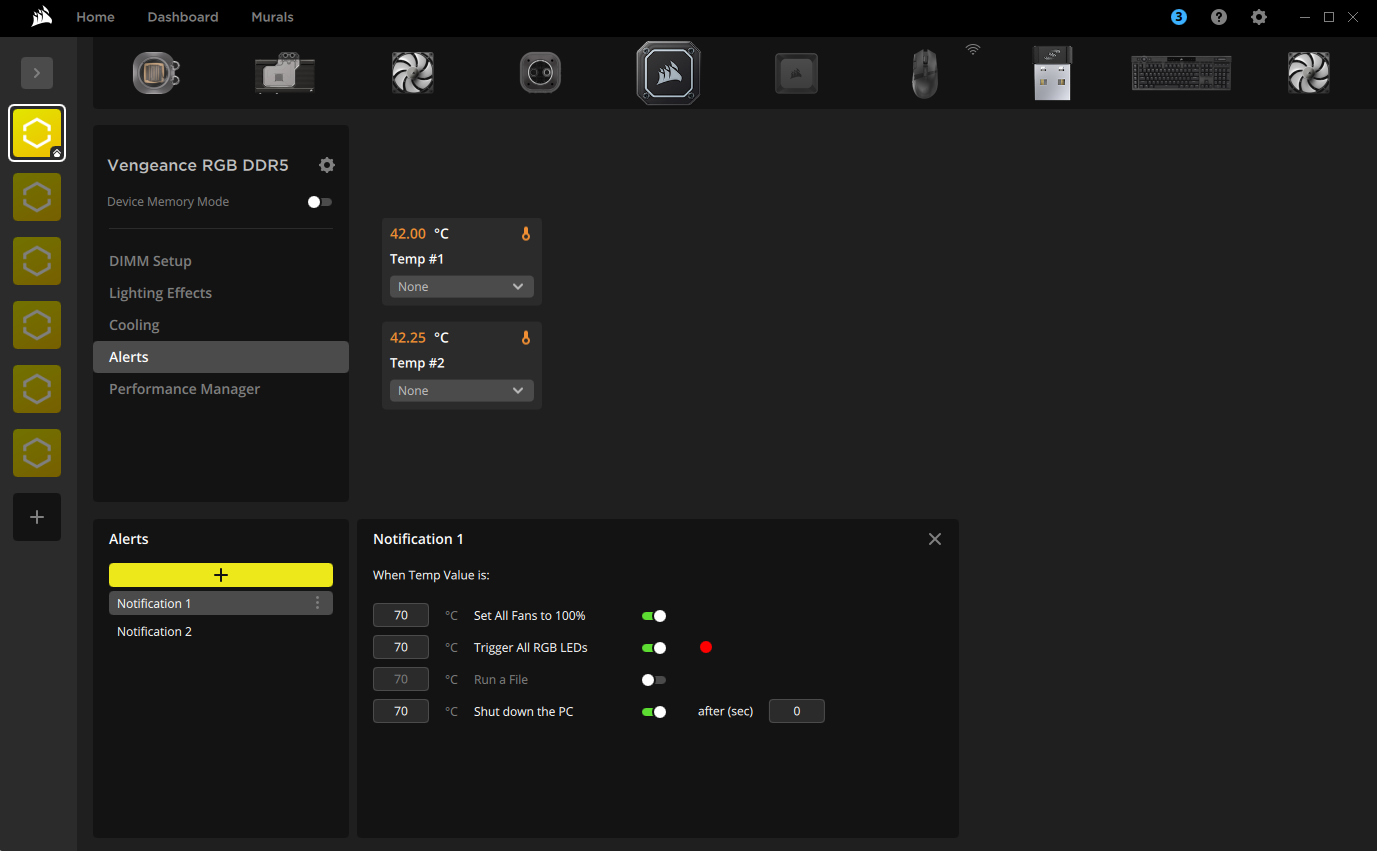Open Vengeance RGB DDR5 settings gear

coord(326,164)
